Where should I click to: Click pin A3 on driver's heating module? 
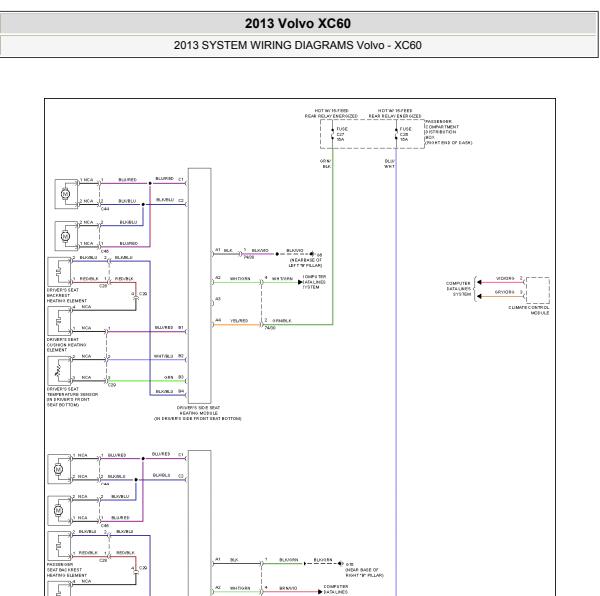click(x=218, y=299)
